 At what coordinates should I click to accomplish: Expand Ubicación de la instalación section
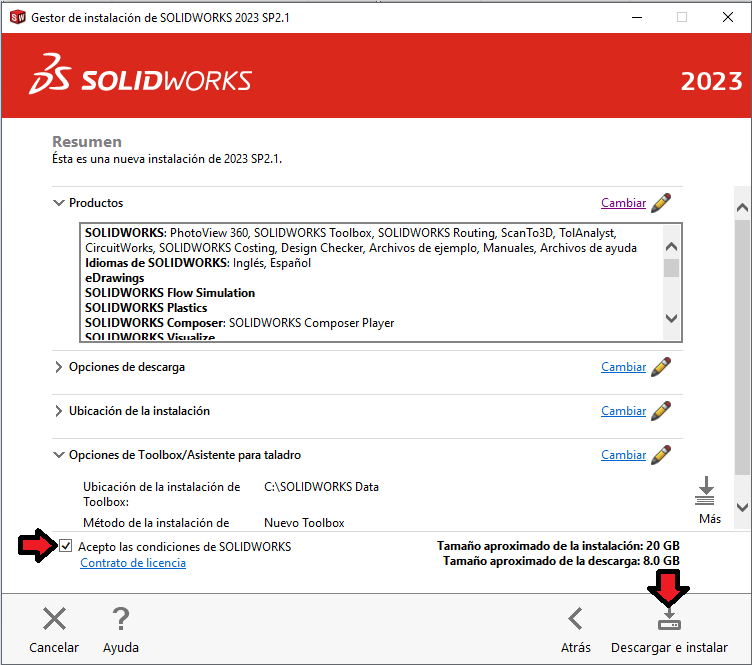(59, 411)
